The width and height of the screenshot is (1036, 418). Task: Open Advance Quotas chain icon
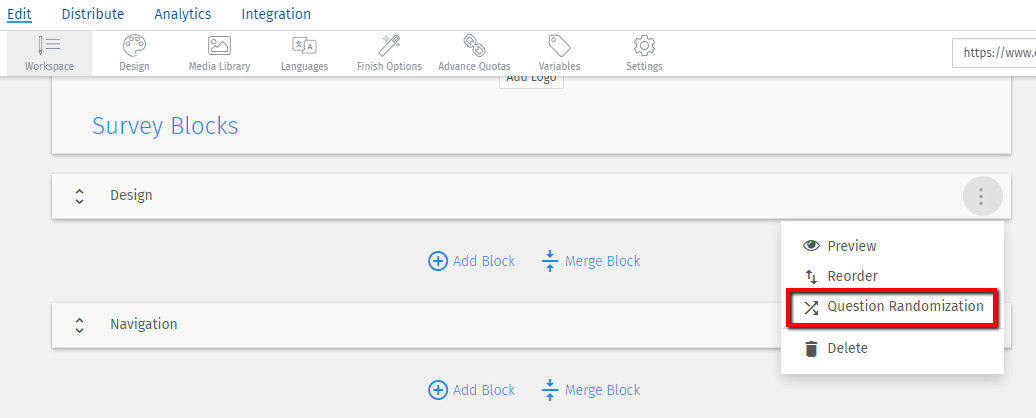(x=474, y=46)
